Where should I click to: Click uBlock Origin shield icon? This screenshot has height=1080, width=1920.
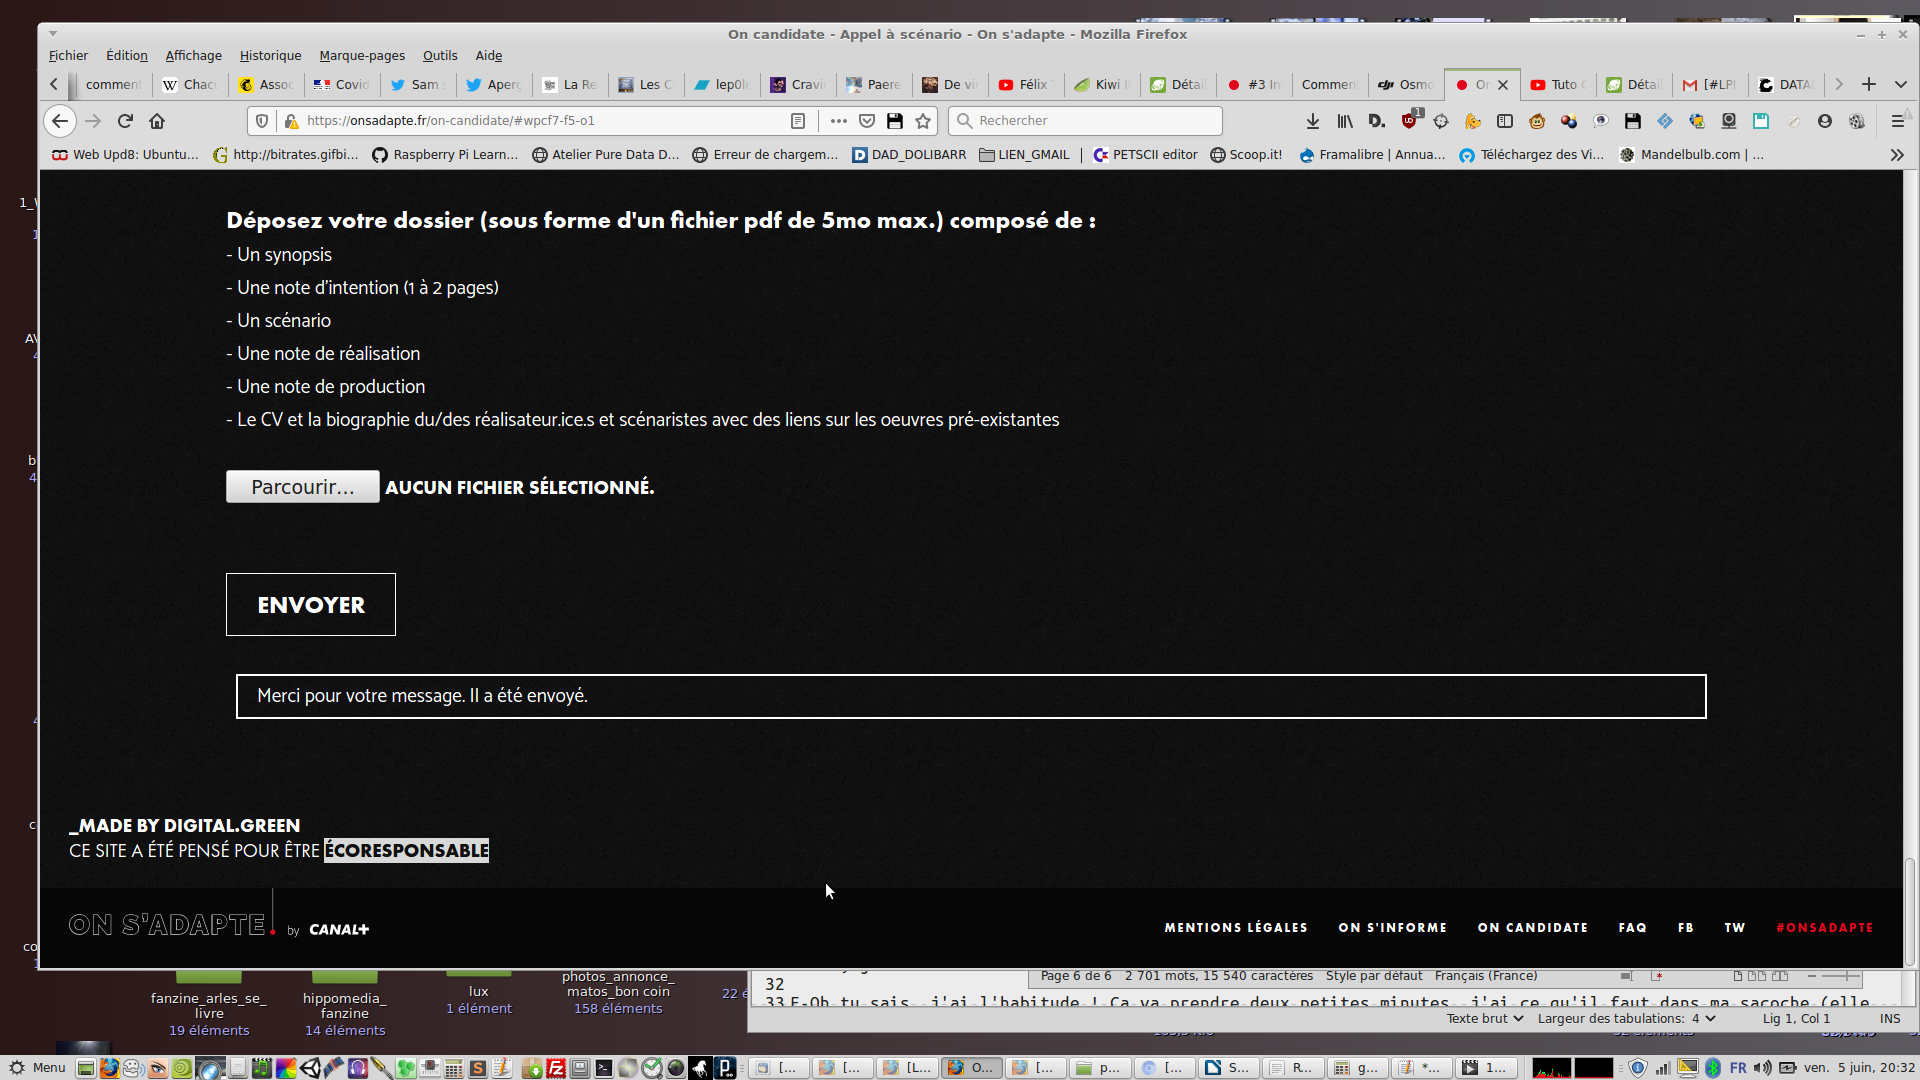1409,121
